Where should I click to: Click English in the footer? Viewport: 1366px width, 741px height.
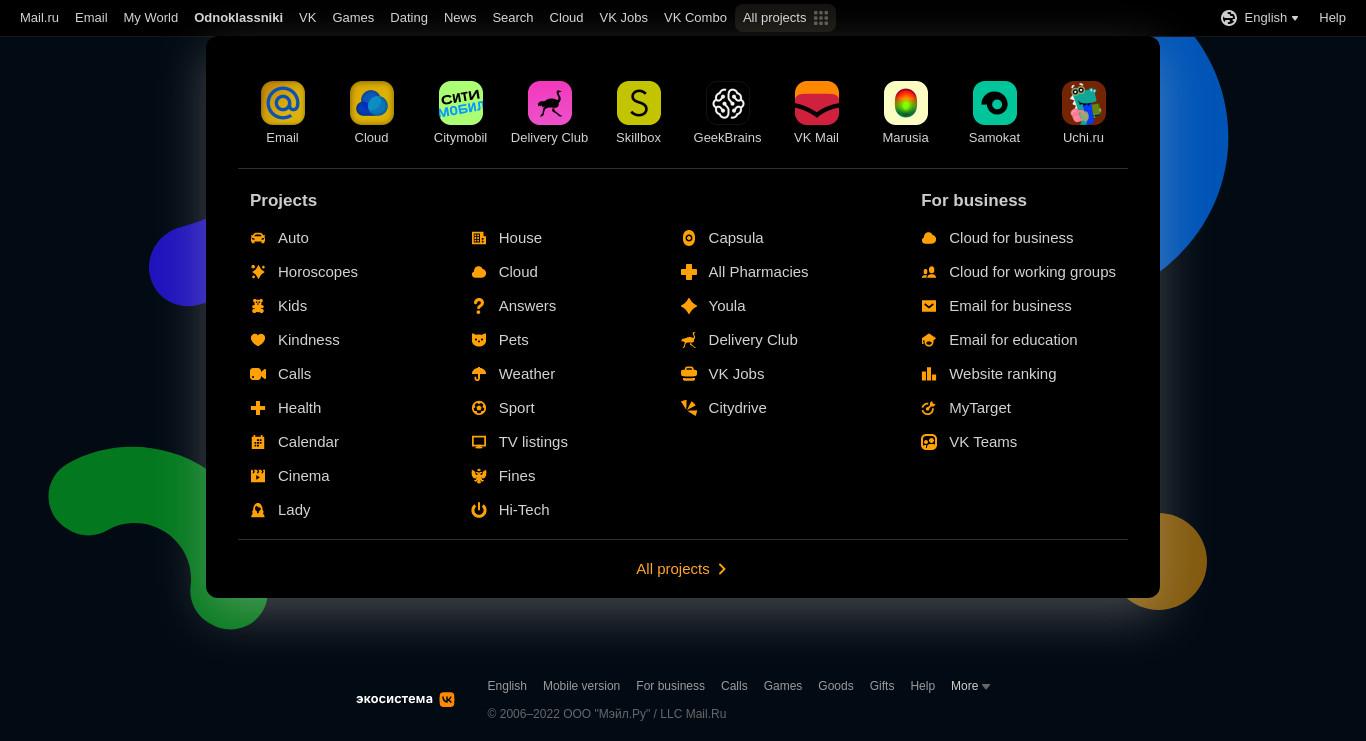coord(507,686)
